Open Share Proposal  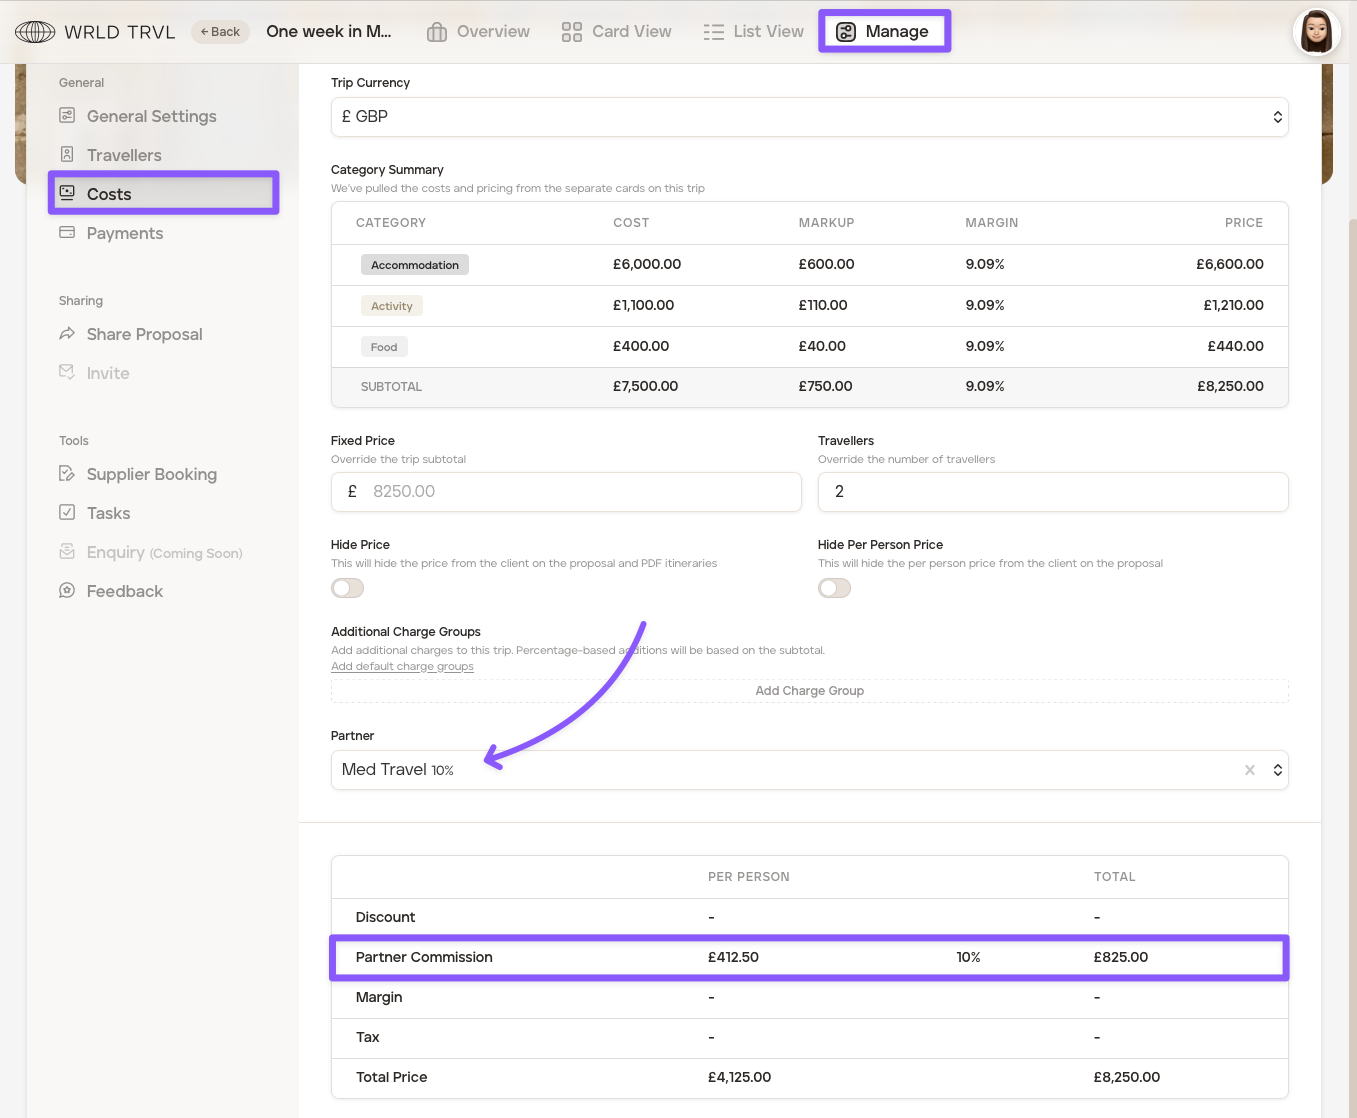pos(144,334)
